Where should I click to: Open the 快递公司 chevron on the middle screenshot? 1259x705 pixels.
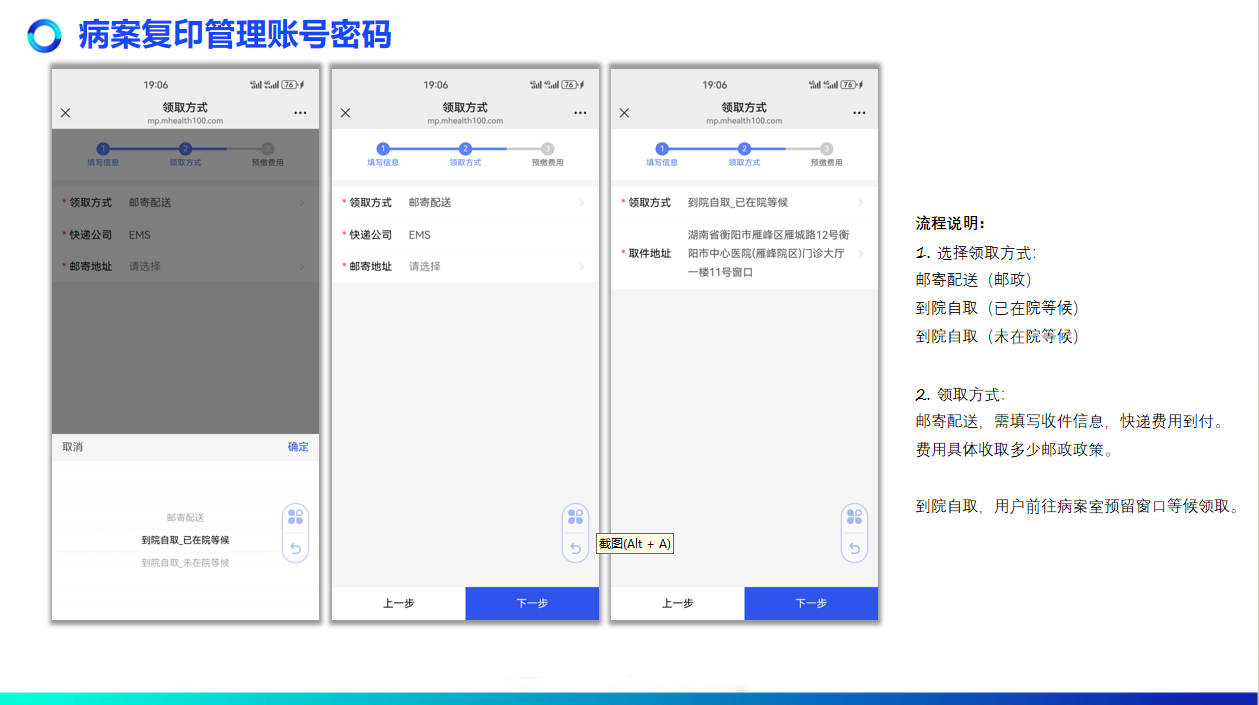click(x=583, y=234)
